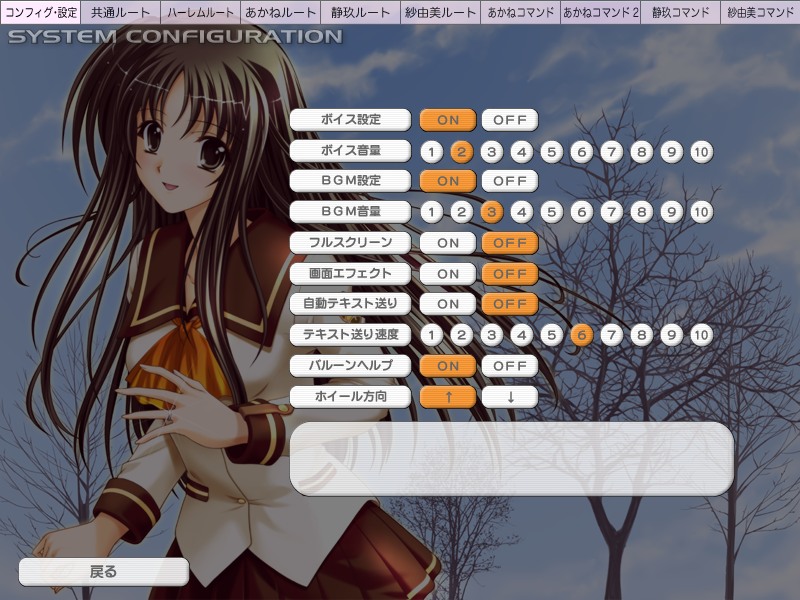This screenshot has width=800, height=600.
Task: Set テキスト送り速度 to 8
Action: click(x=642, y=335)
